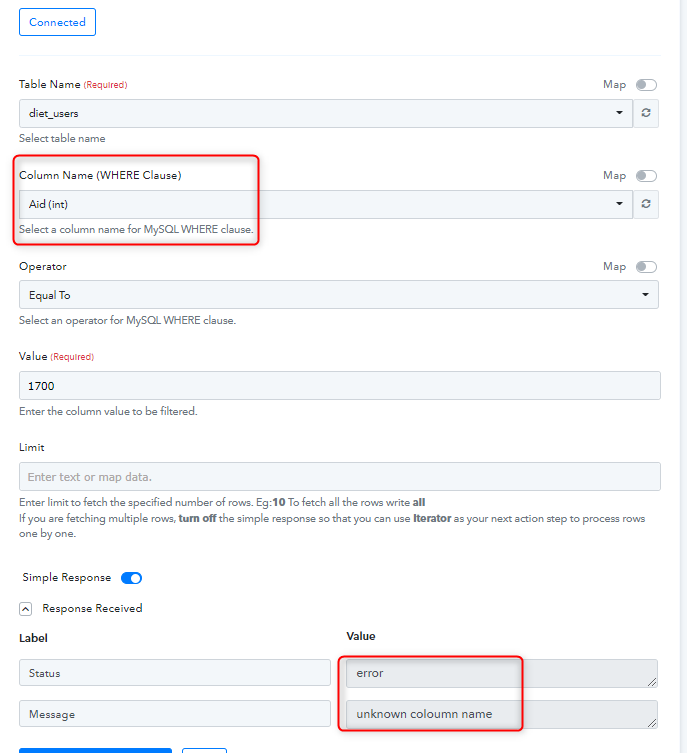Click the Value field containing 1700
The width and height of the screenshot is (687, 753).
point(340,386)
